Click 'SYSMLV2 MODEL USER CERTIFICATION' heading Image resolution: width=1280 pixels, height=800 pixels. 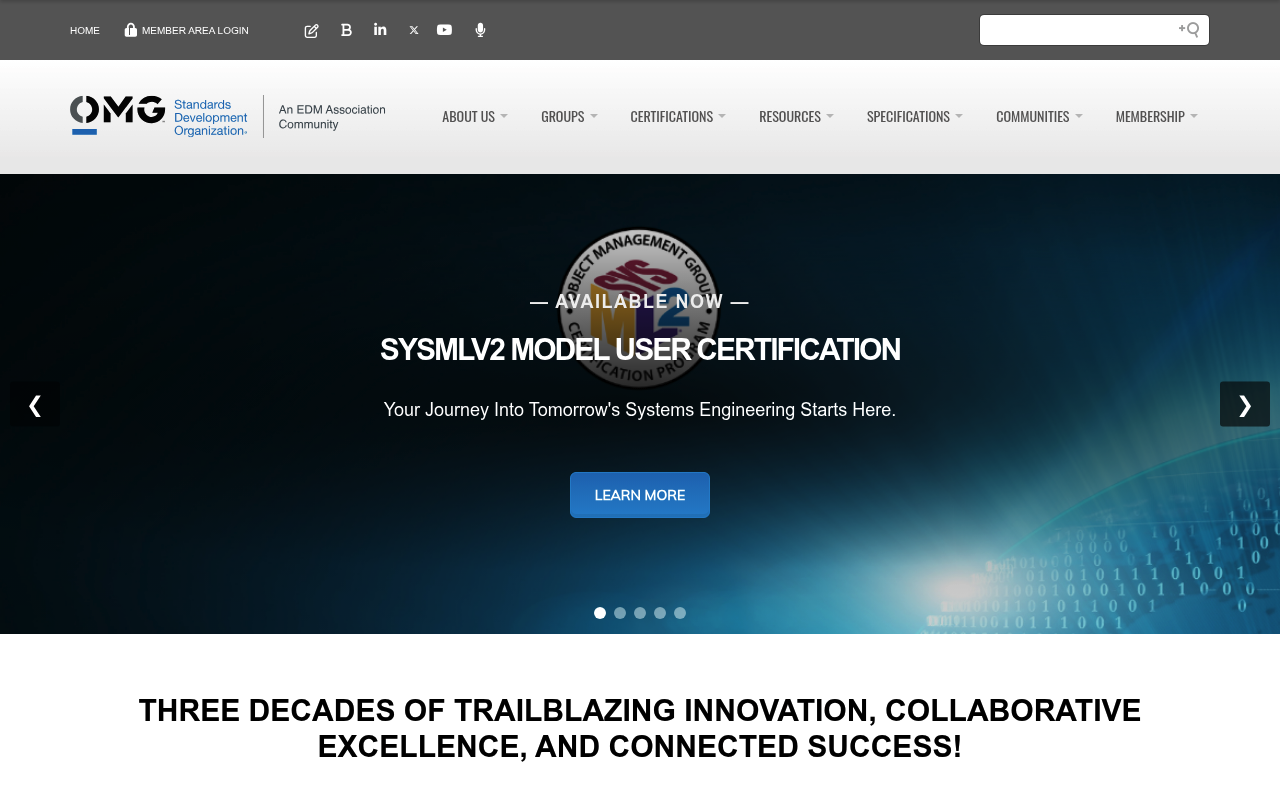pos(640,350)
